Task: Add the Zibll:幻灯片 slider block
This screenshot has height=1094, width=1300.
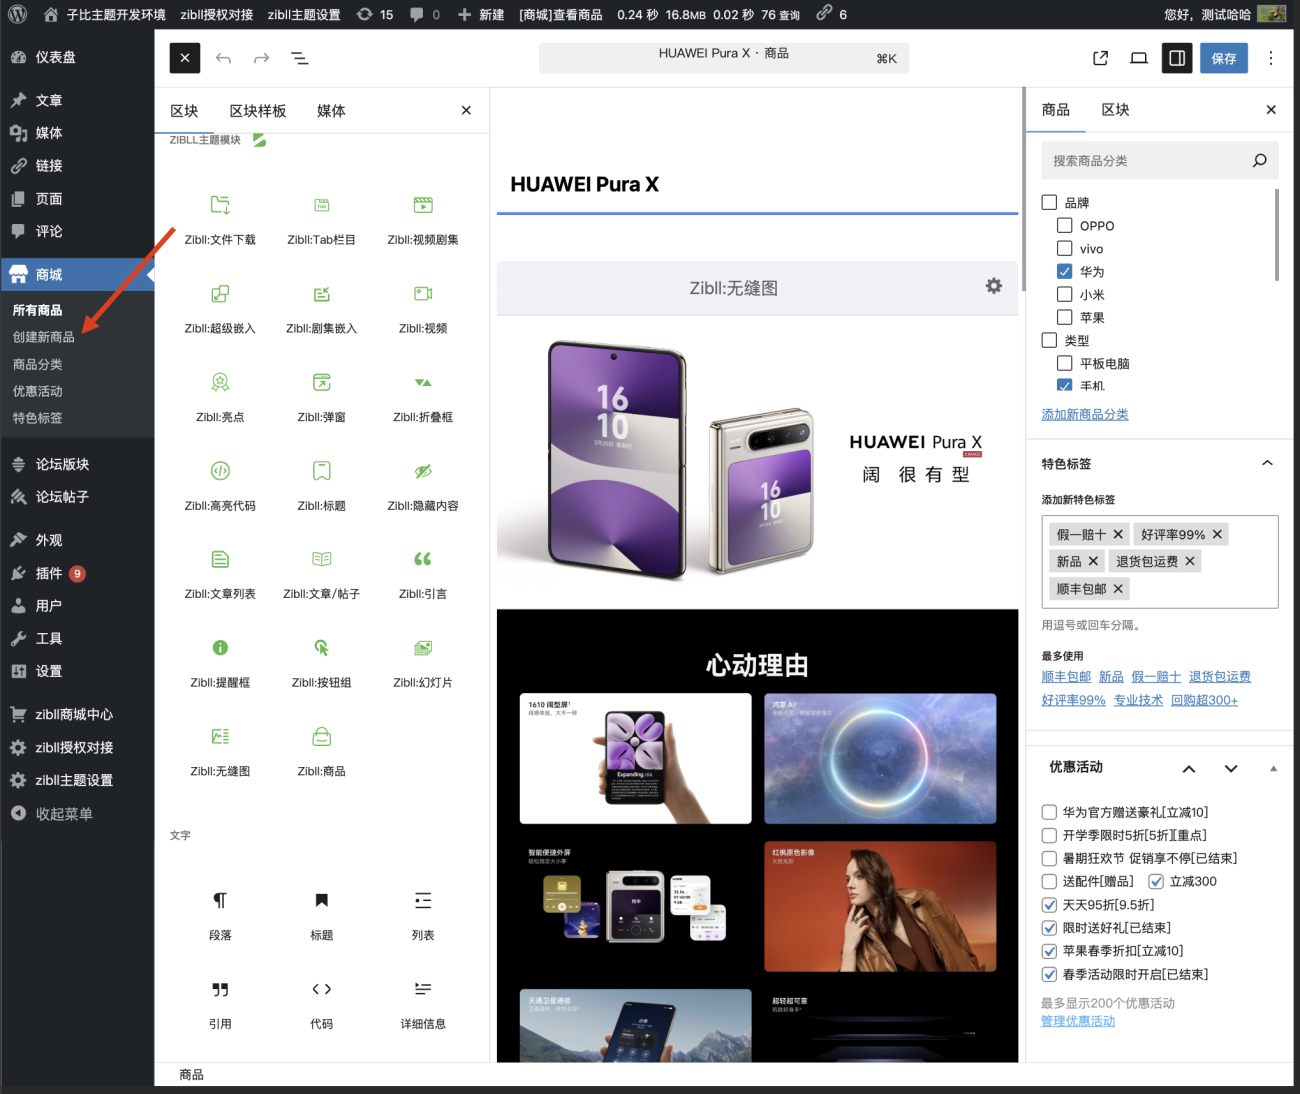Action: coord(423,660)
